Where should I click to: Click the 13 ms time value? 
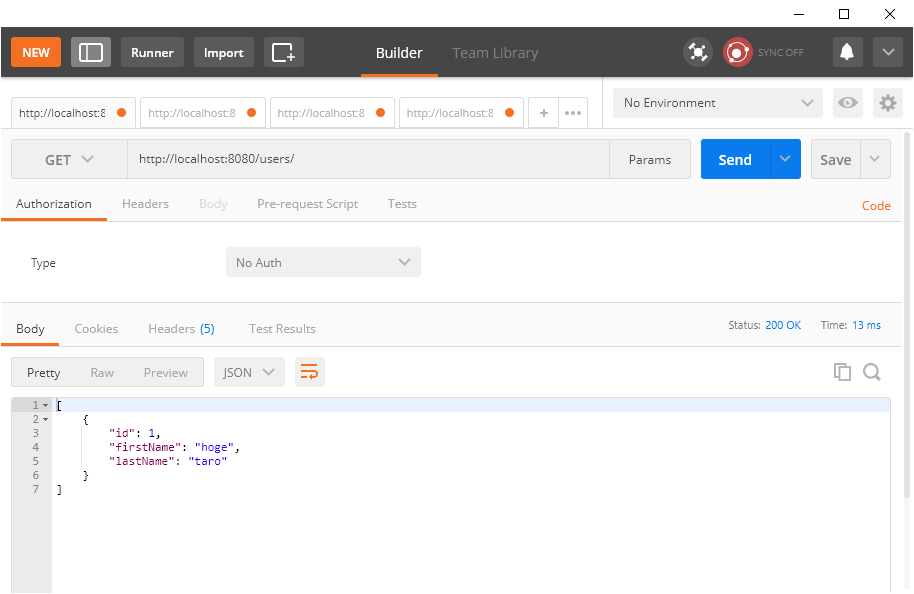866,325
